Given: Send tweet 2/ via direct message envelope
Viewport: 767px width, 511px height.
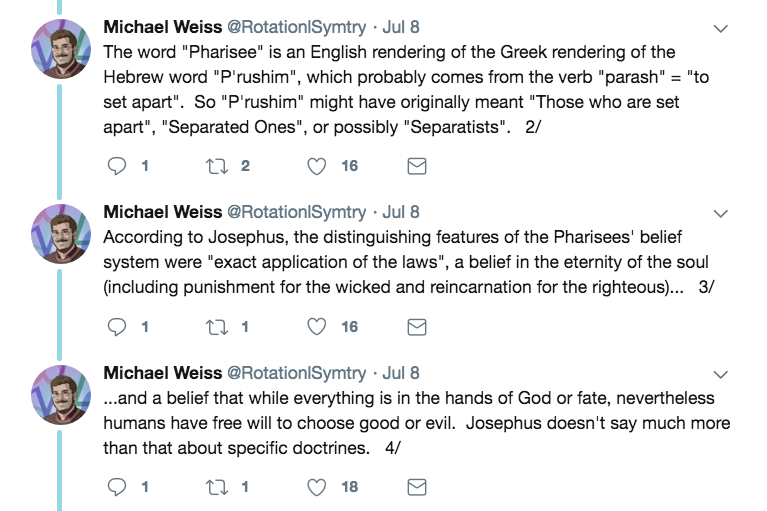Looking at the screenshot, I should [x=417, y=166].
